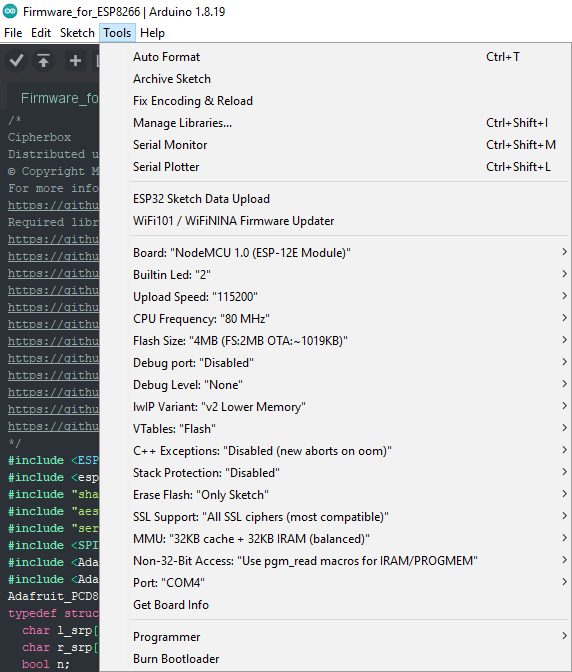Select Burn Bootloader

pos(335,659)
